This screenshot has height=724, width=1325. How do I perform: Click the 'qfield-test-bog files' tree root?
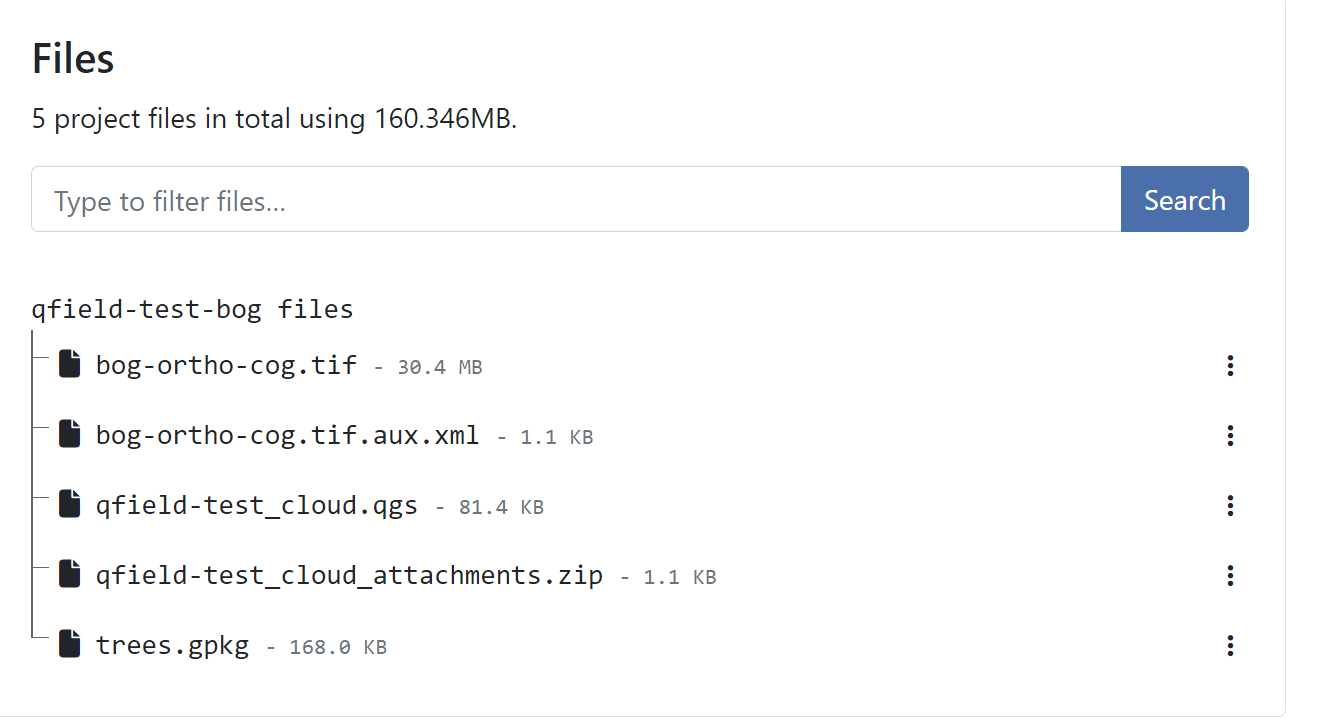[192, 309]
